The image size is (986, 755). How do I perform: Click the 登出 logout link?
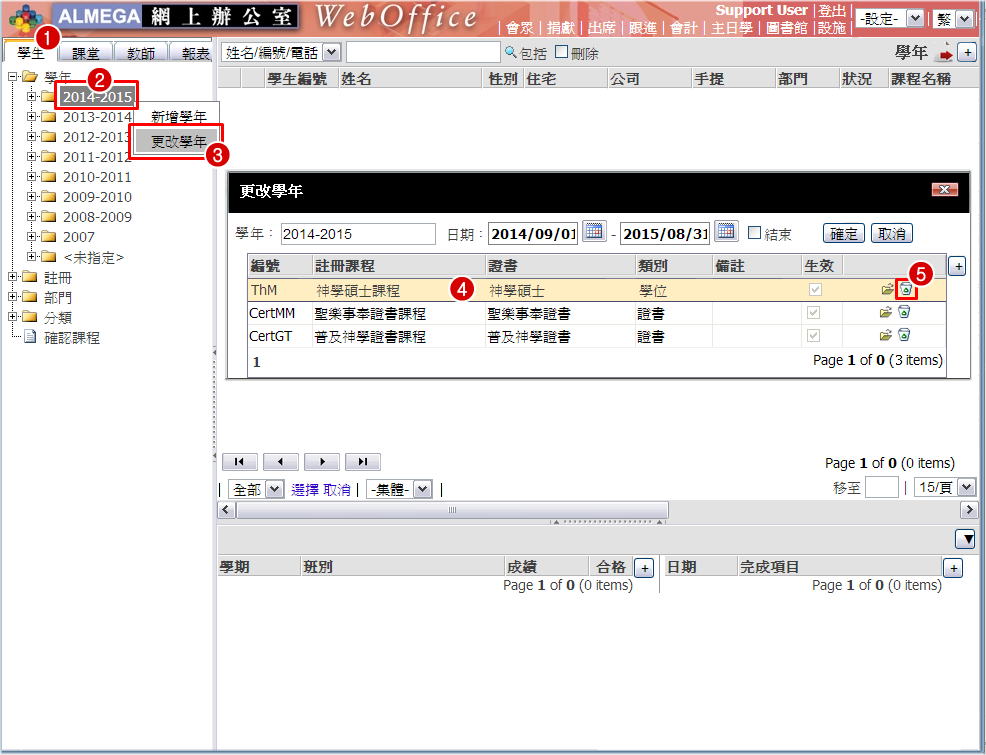pos(831,10)
